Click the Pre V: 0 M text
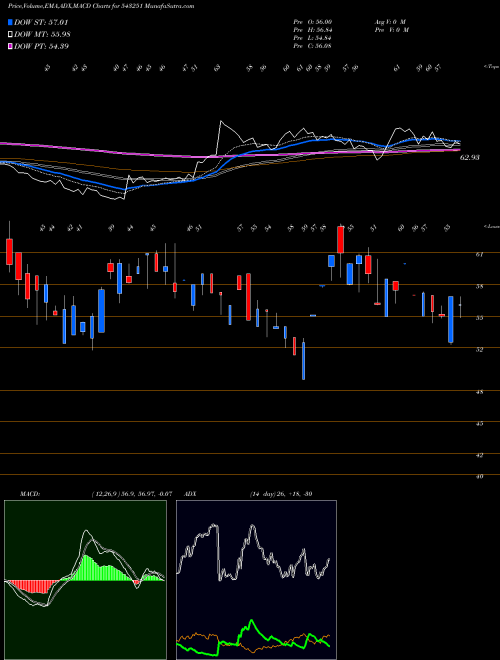 tap(392, 30)
